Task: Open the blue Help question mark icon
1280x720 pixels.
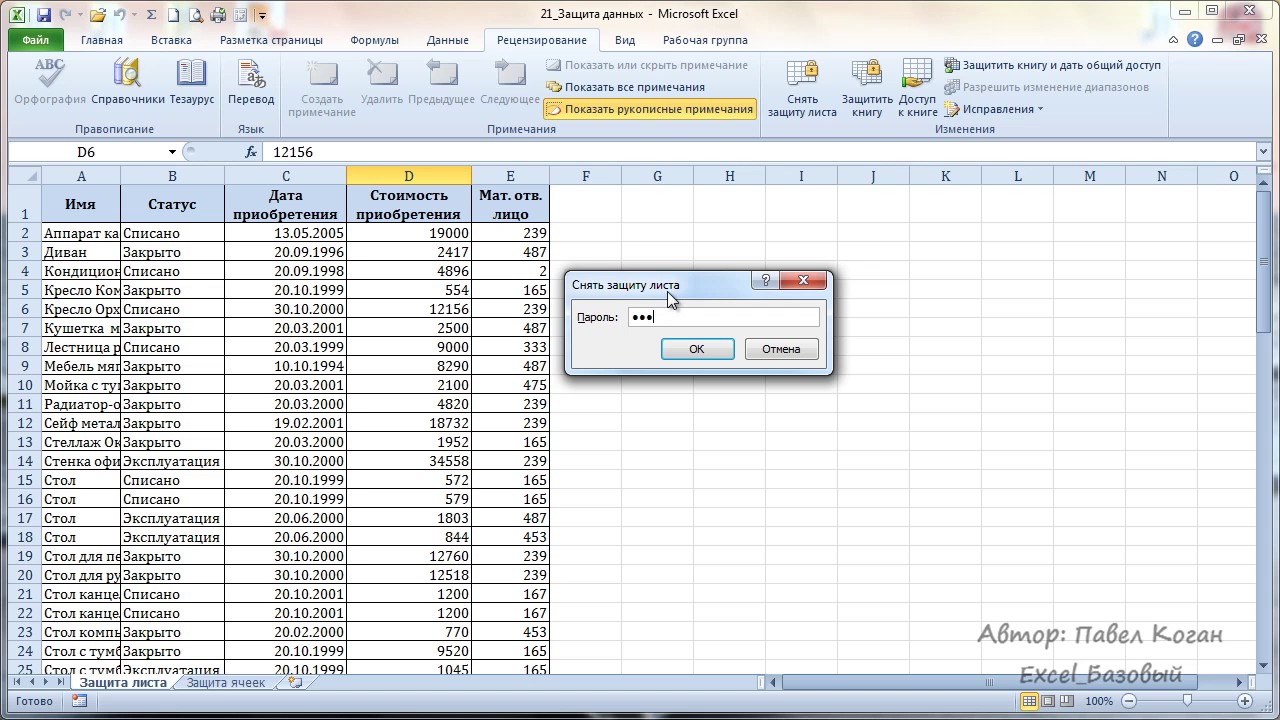Action: pos(1195,40)
